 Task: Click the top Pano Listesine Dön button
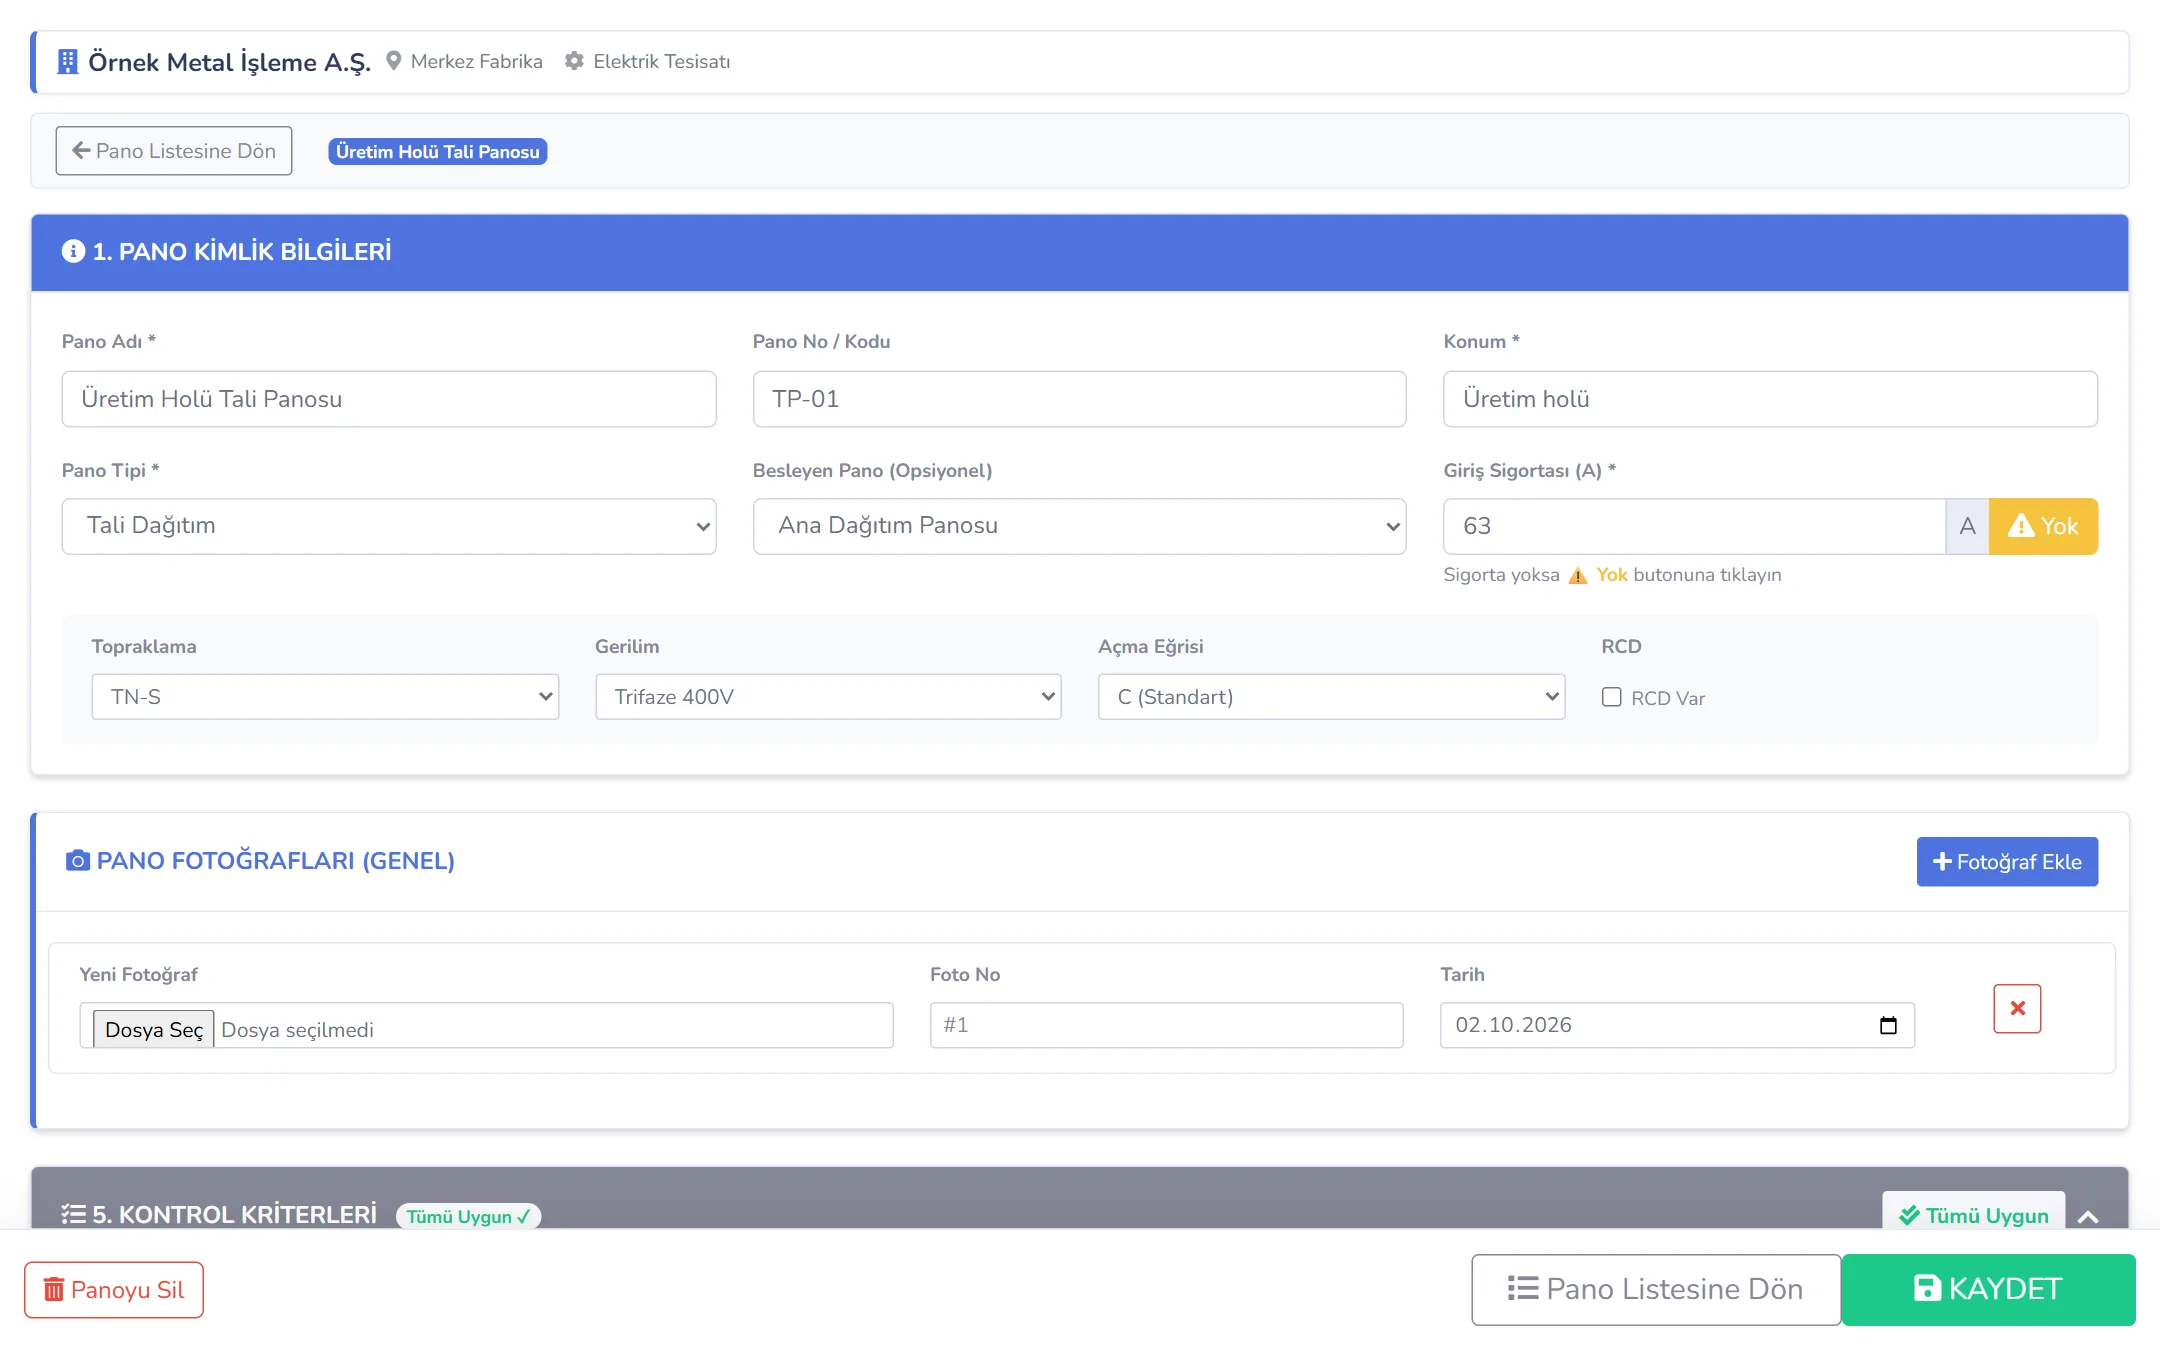coord(174,151)
